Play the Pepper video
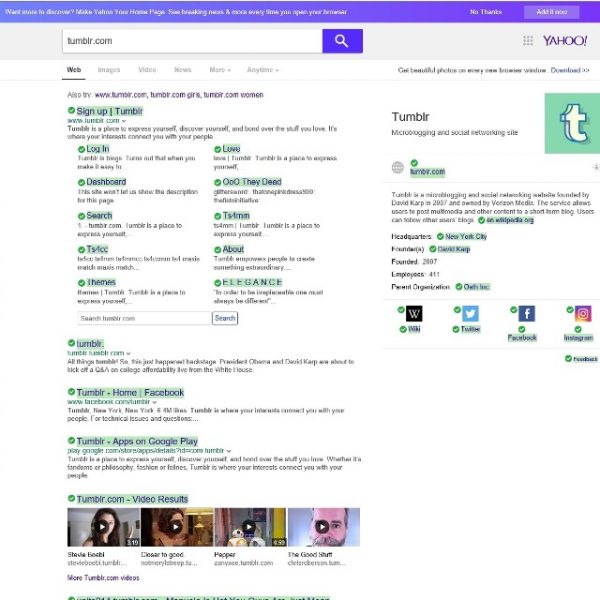Image resolution: width=600 pixels, height=600 pixels. tap(250, 527)
